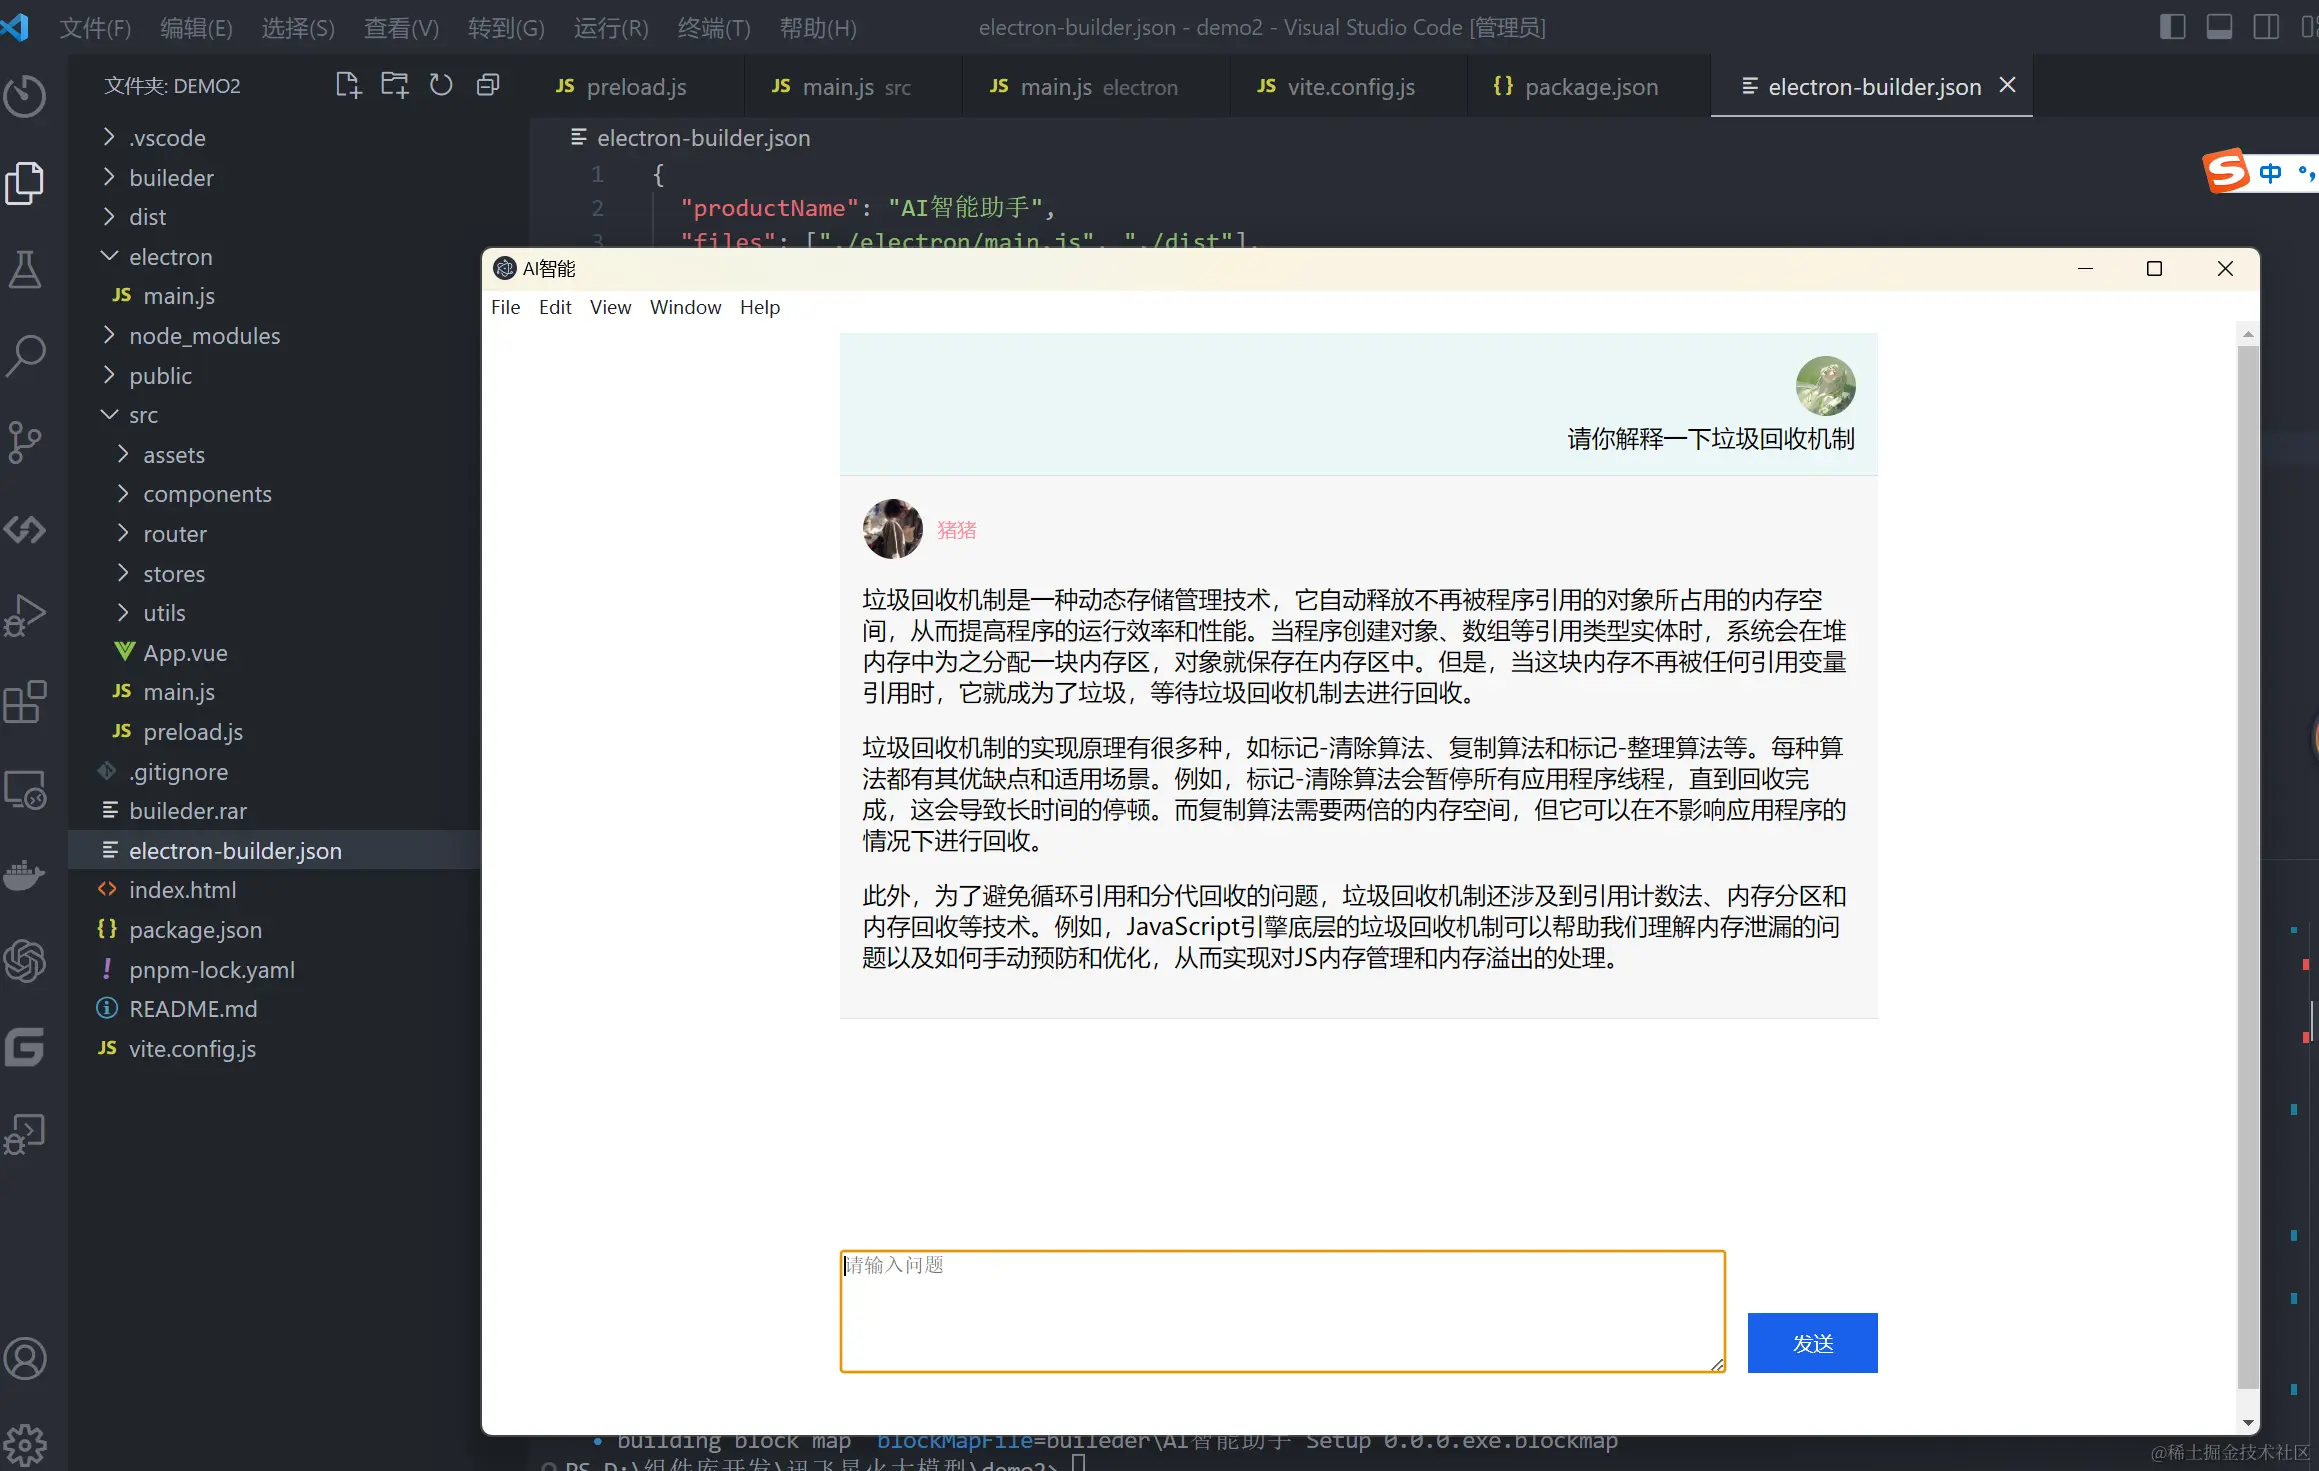2319x1471 pixels.
Task: Open the Accounts menu icon
Action: 25,1358
